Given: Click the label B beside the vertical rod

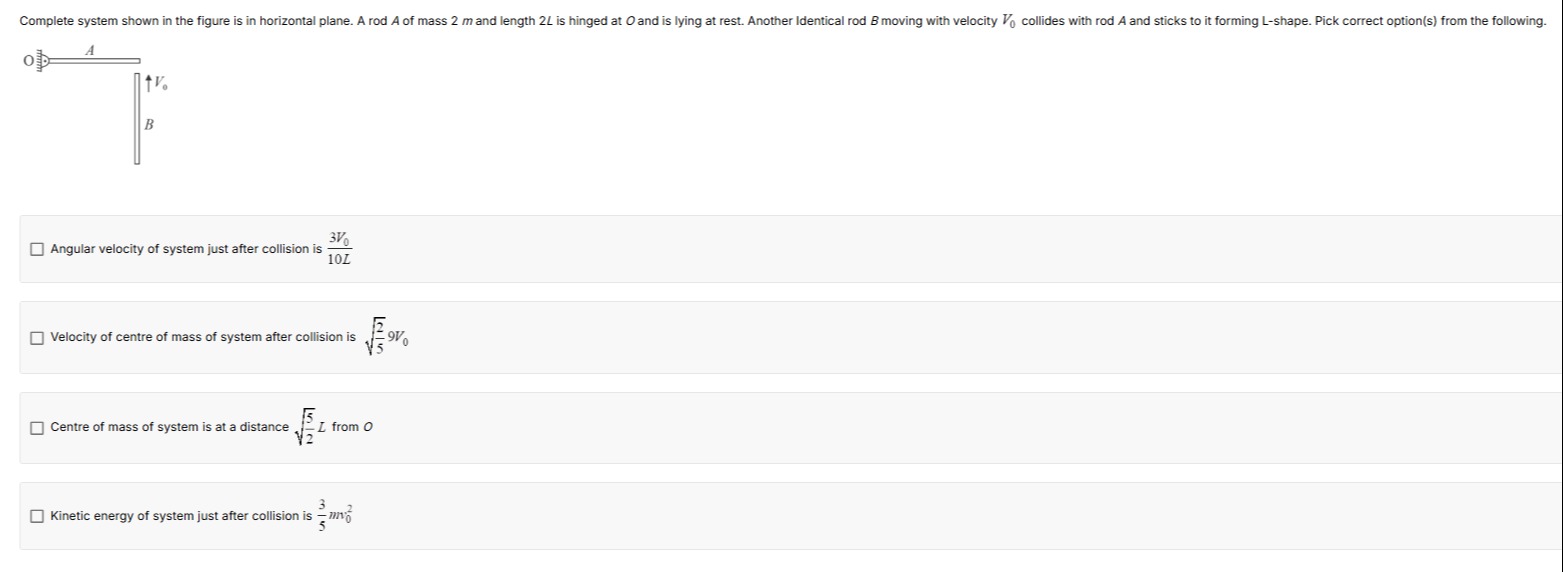Looking at the screenshot, I should [x=149, y=126].
